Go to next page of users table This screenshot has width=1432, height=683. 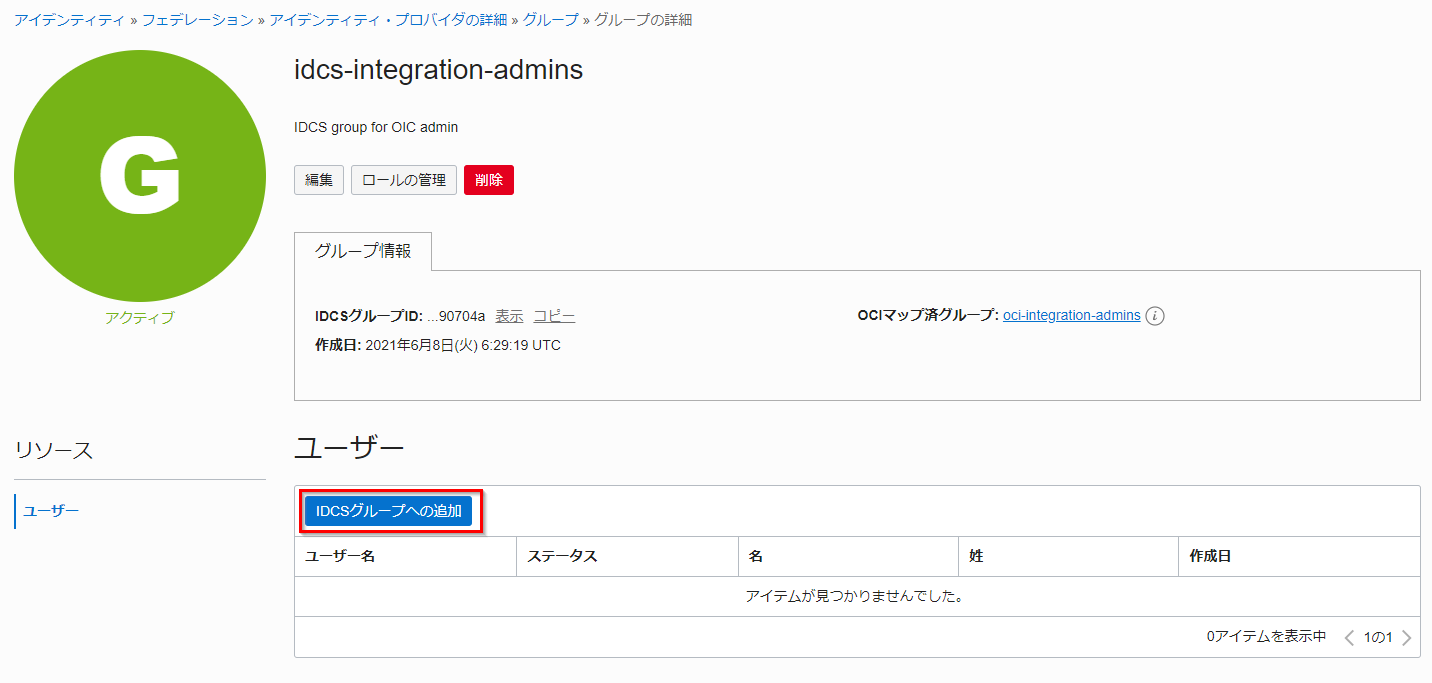click(1407, 637)
